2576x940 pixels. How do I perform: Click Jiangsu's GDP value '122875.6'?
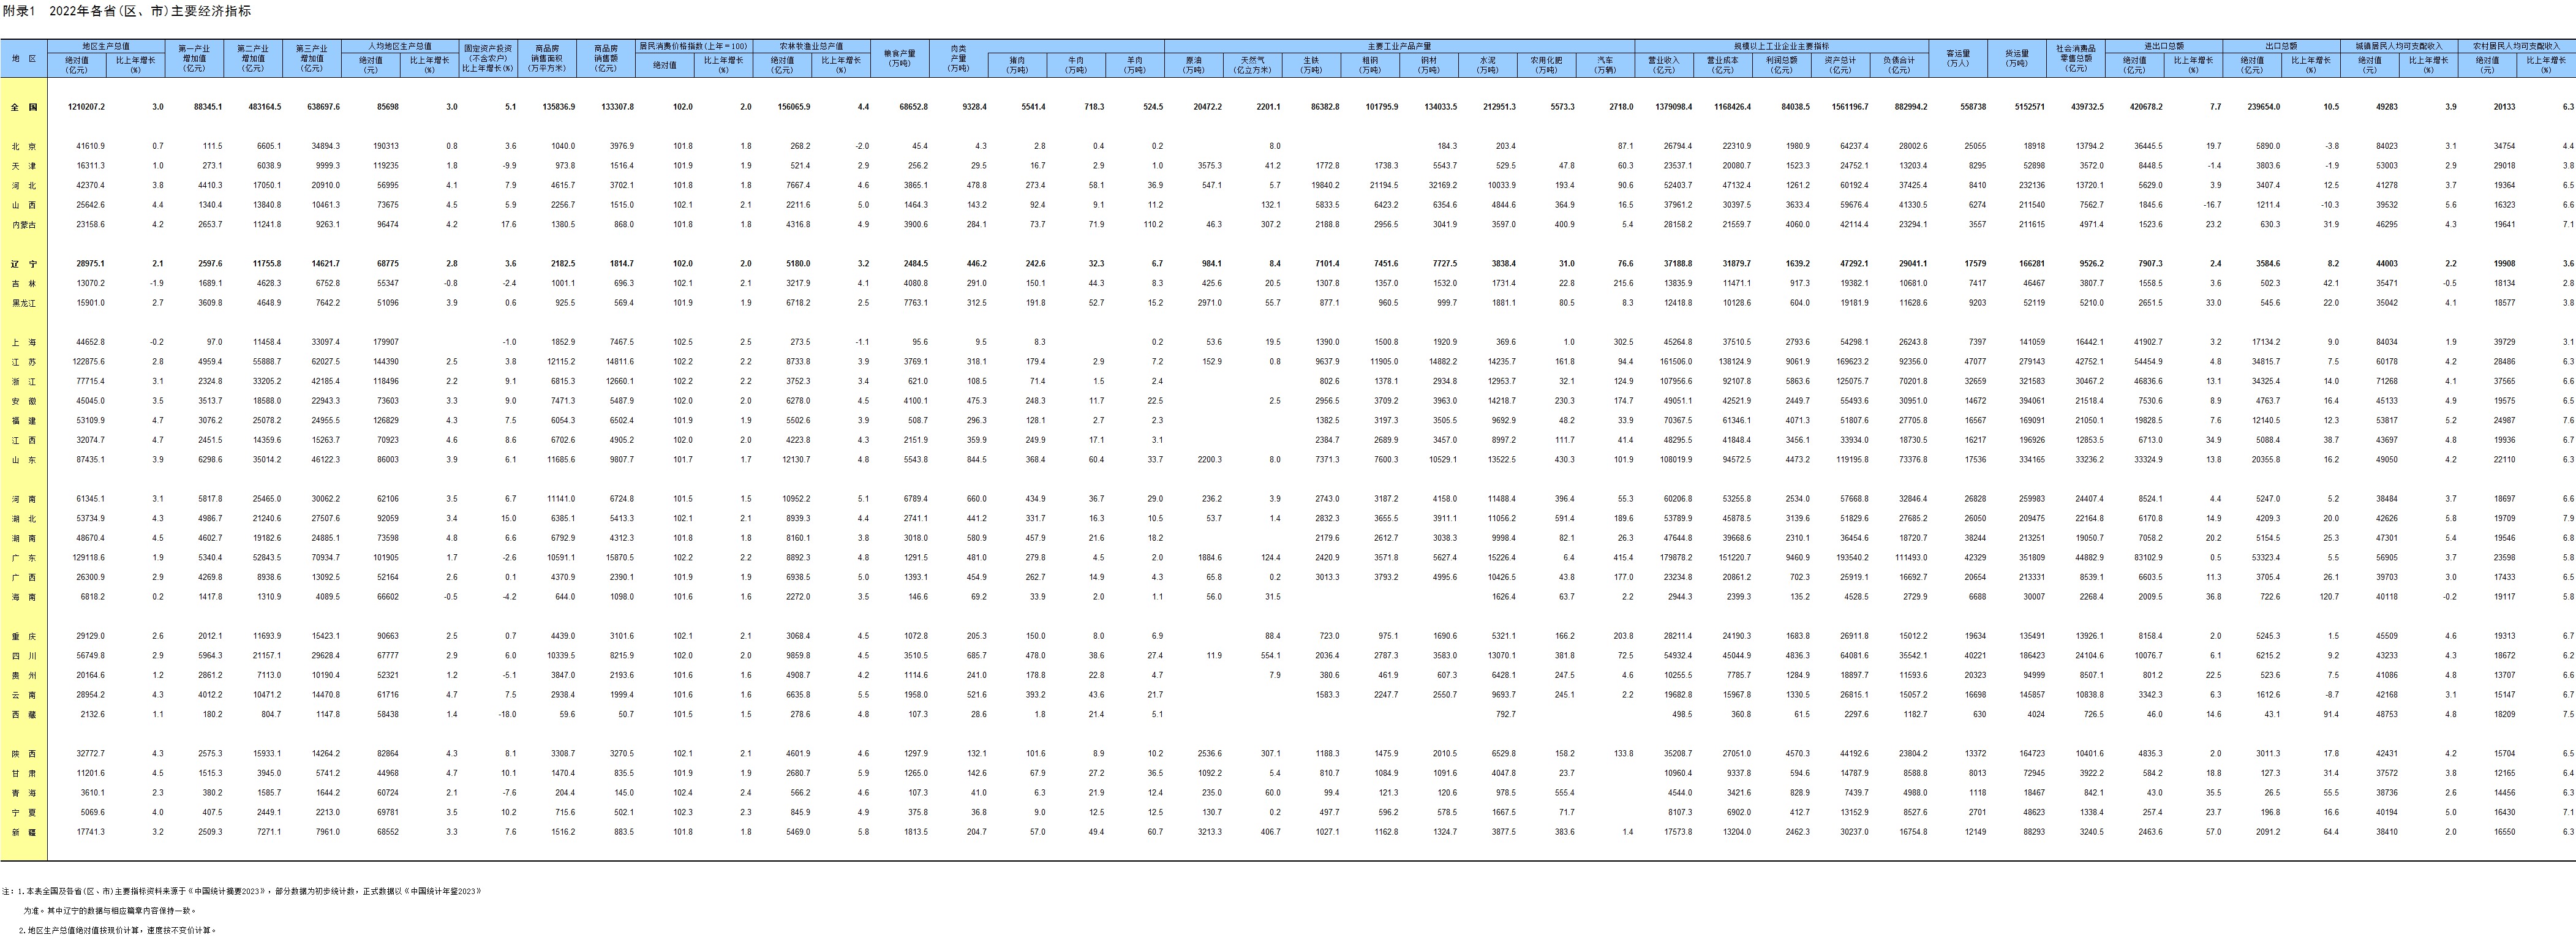click(88, 362)
